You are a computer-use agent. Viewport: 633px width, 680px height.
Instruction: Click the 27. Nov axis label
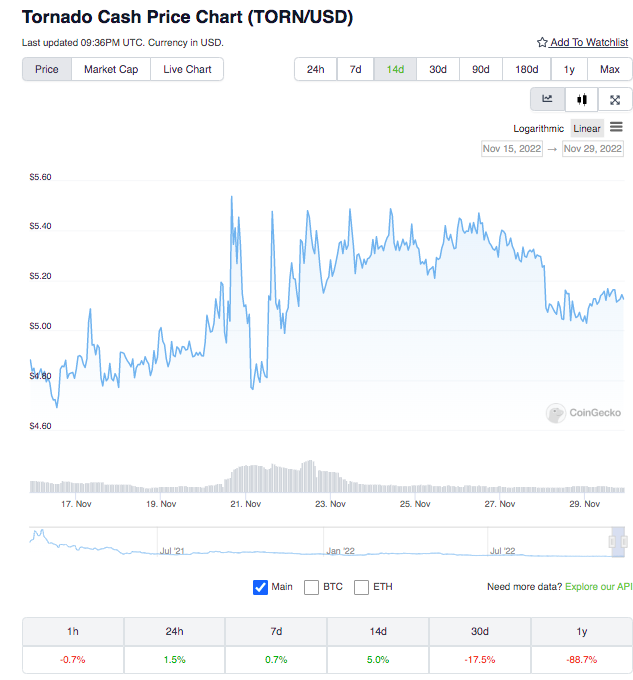[x=500, y=504]
